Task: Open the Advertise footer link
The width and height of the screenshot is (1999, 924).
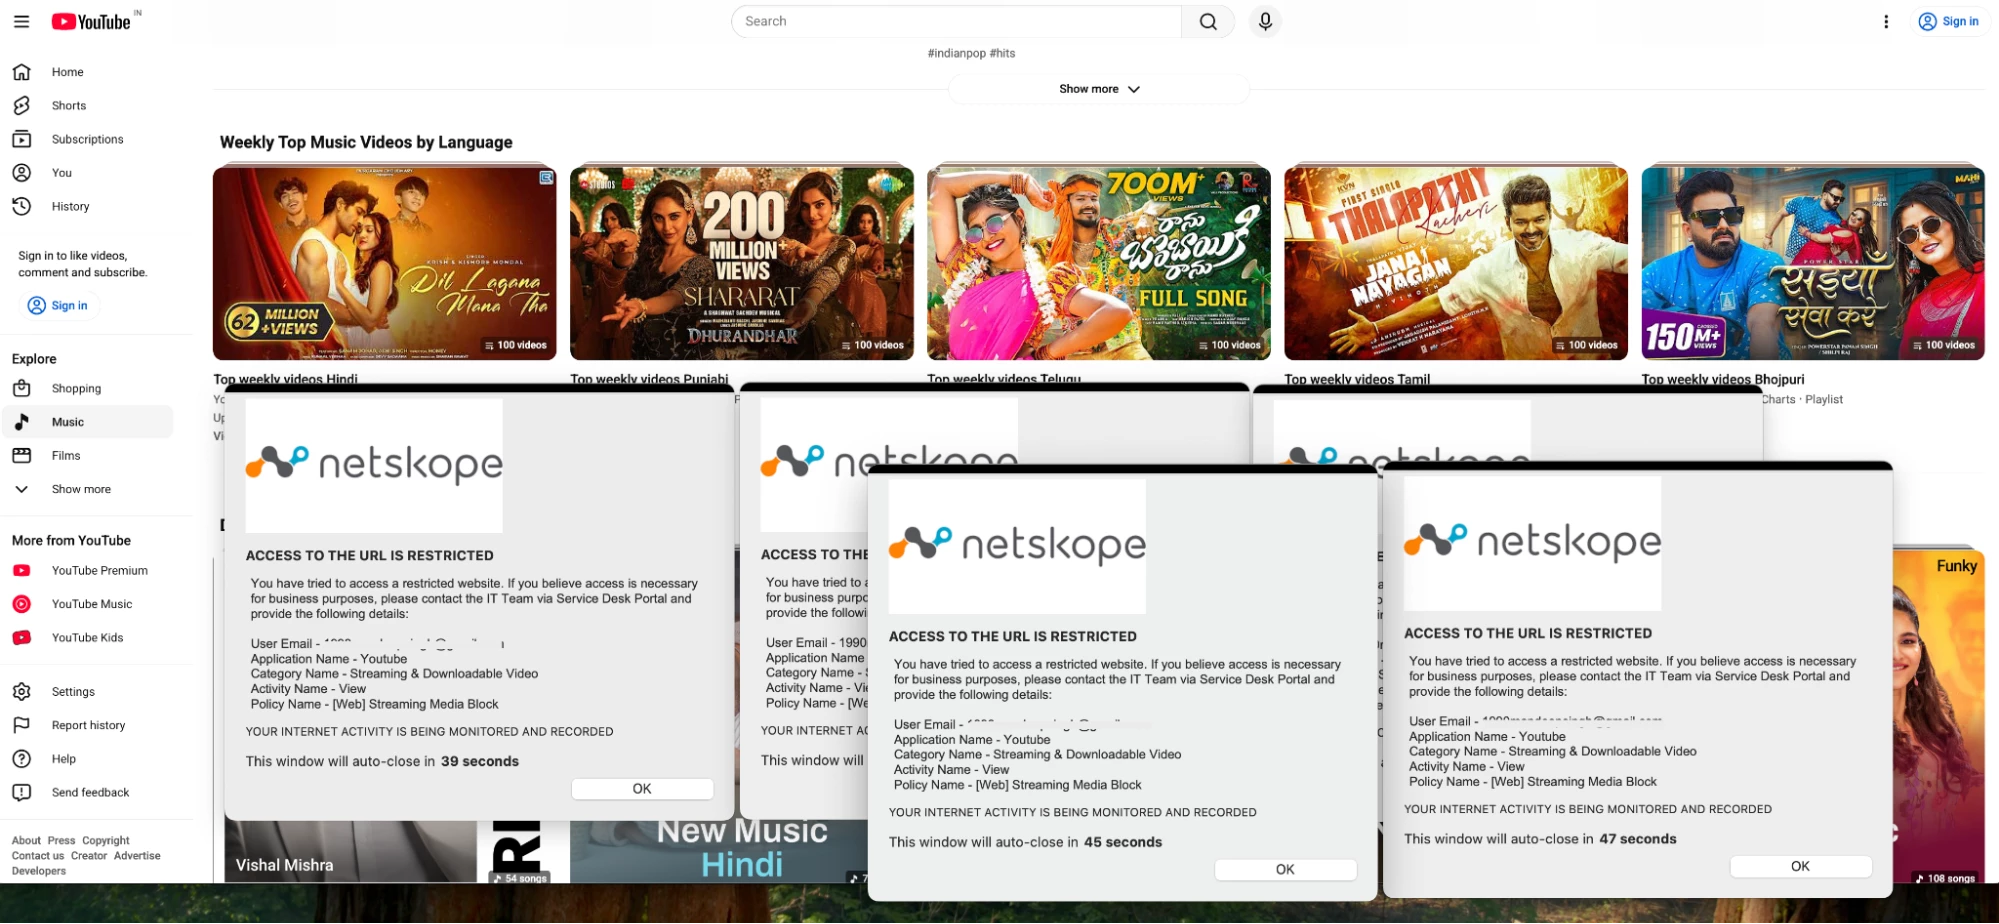Action: coord(137,855)
